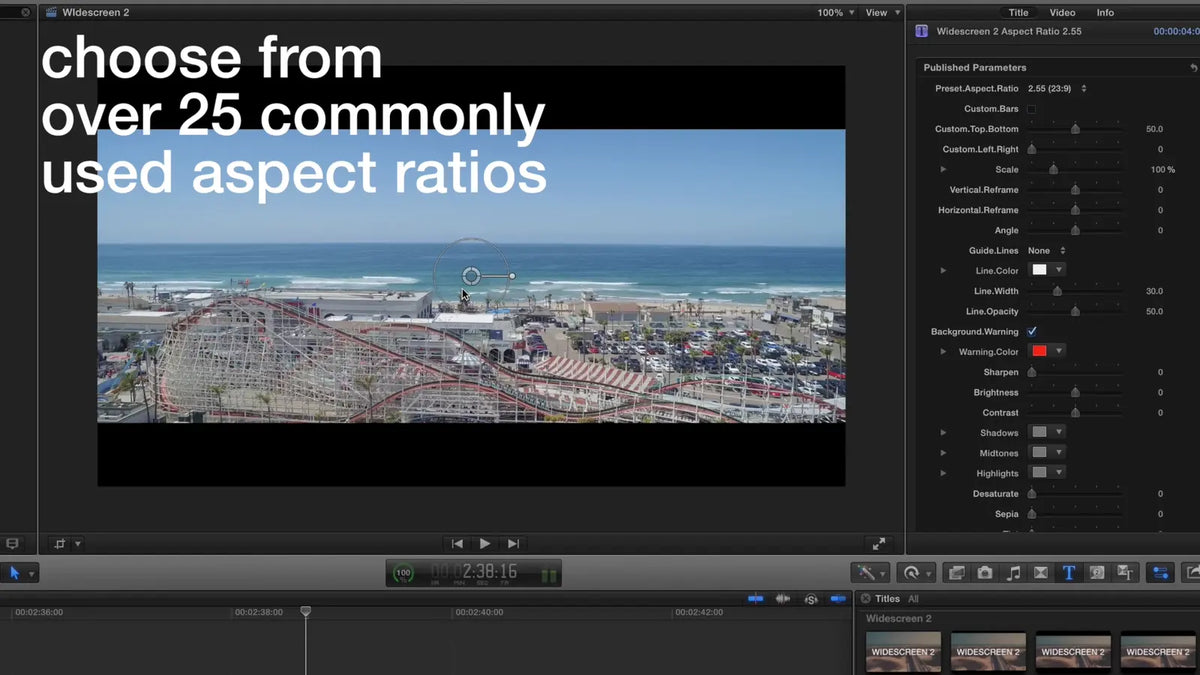The image size is (1200, 675).
Task: Expand the Scale disclosure triangle
Action: [943, 170]
